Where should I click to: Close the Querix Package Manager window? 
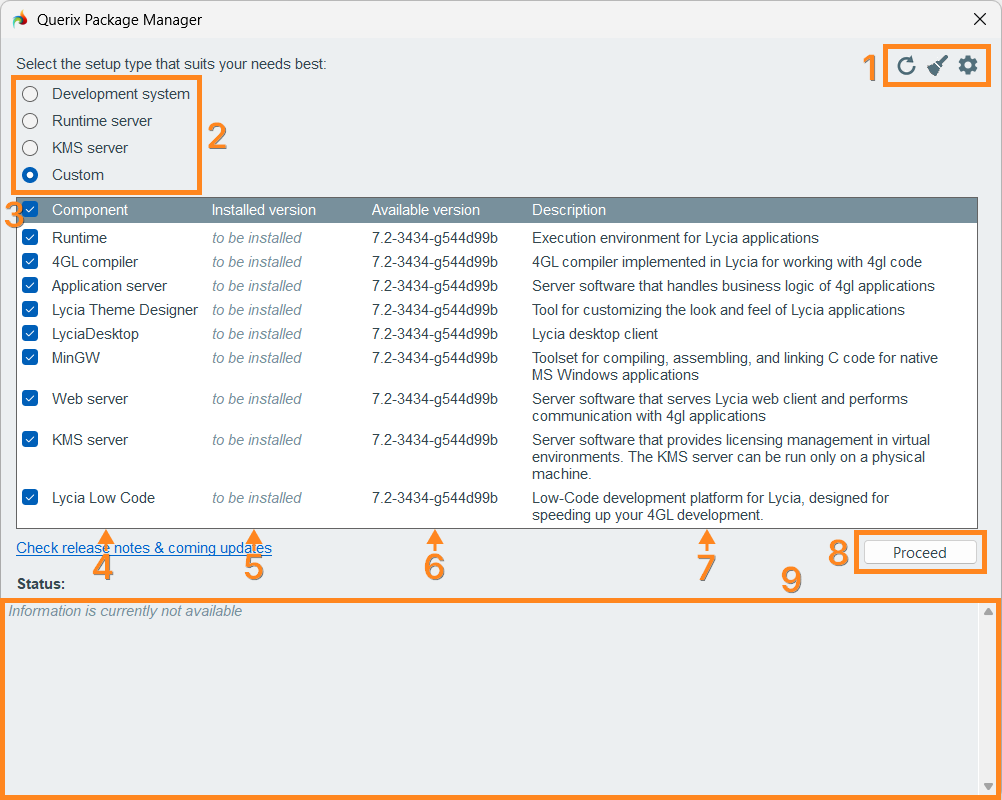point(980,19)
